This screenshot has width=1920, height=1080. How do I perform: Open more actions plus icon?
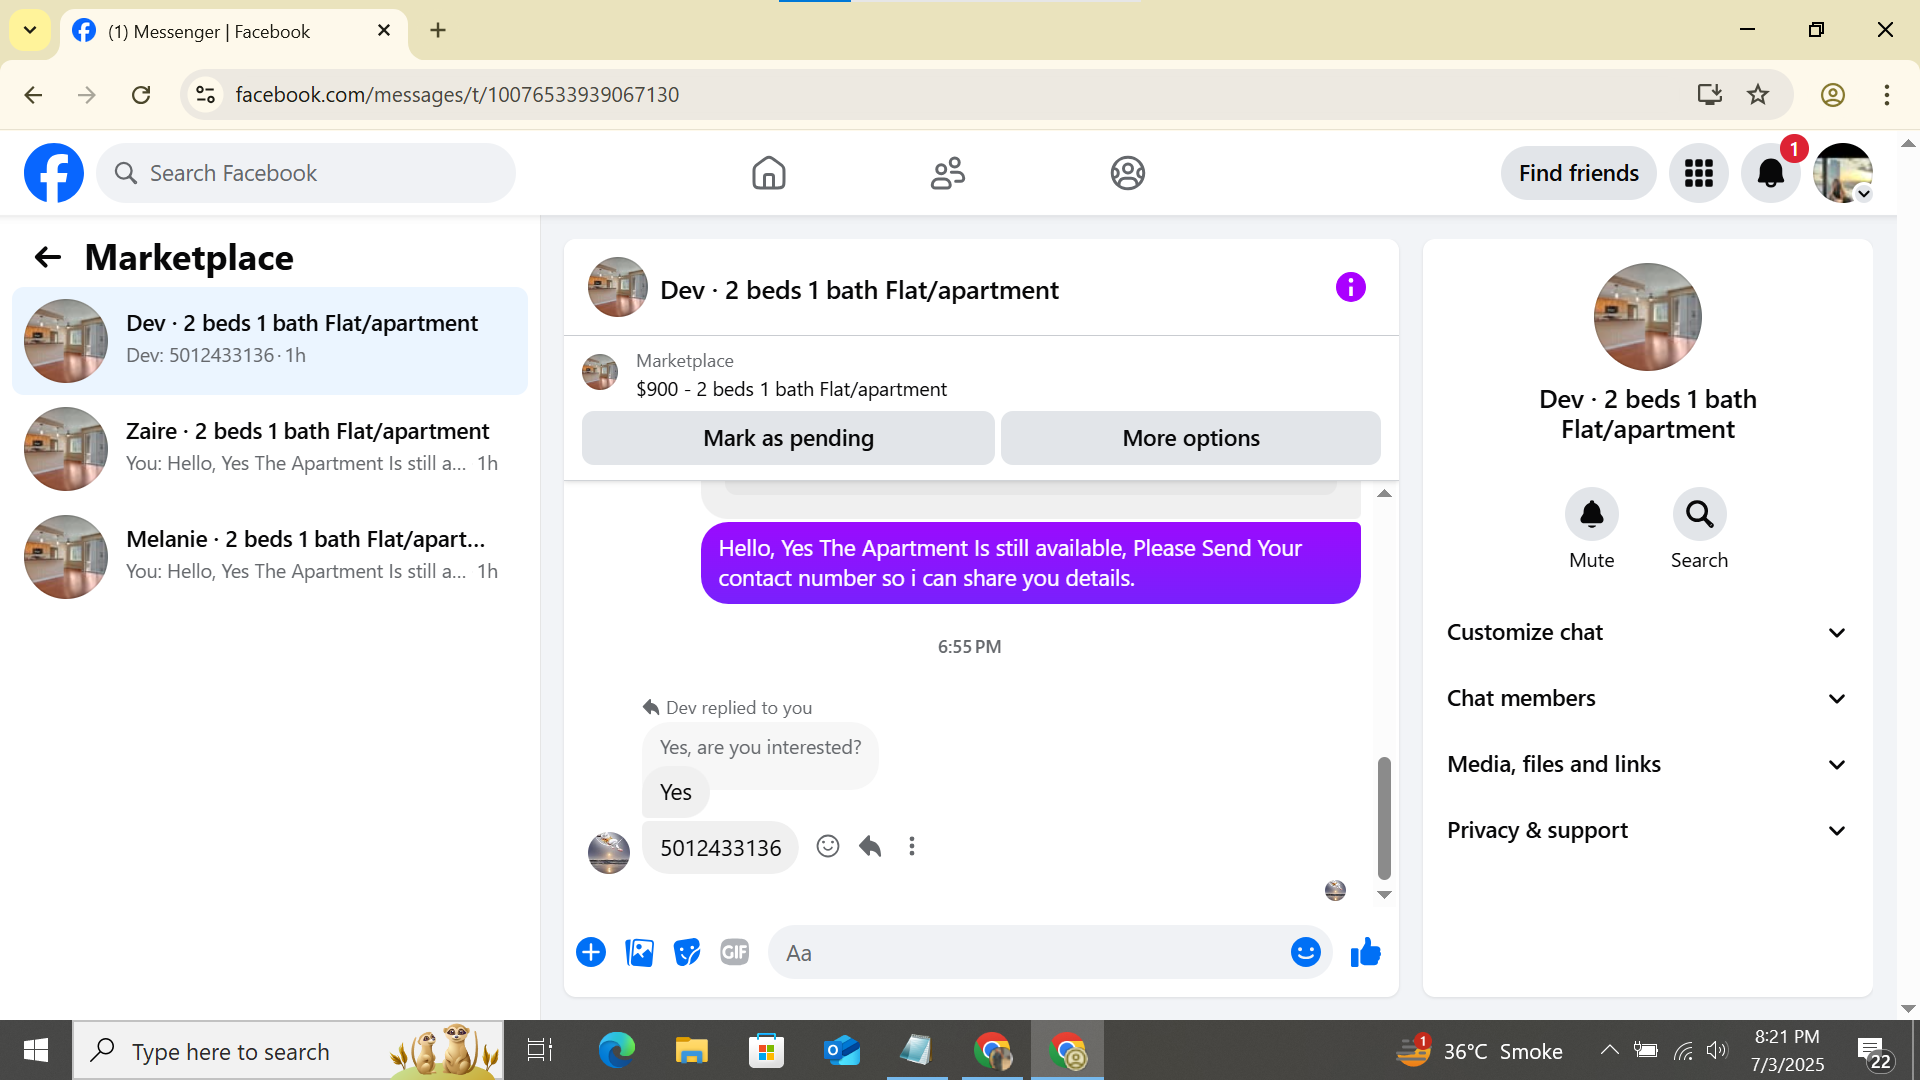[x=591, y=953]
